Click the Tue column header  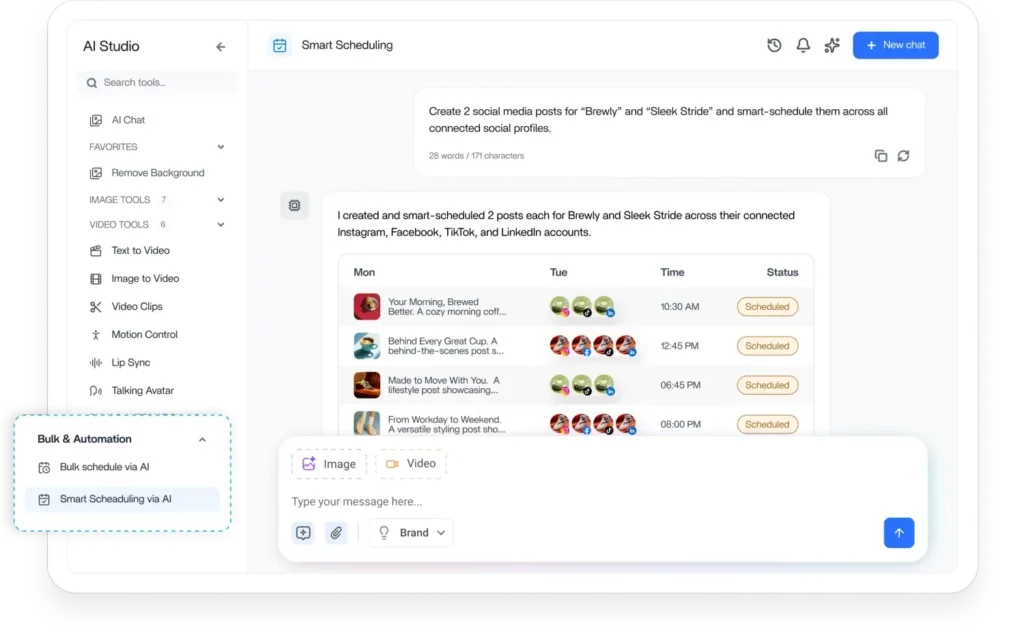tap(558, 272)
